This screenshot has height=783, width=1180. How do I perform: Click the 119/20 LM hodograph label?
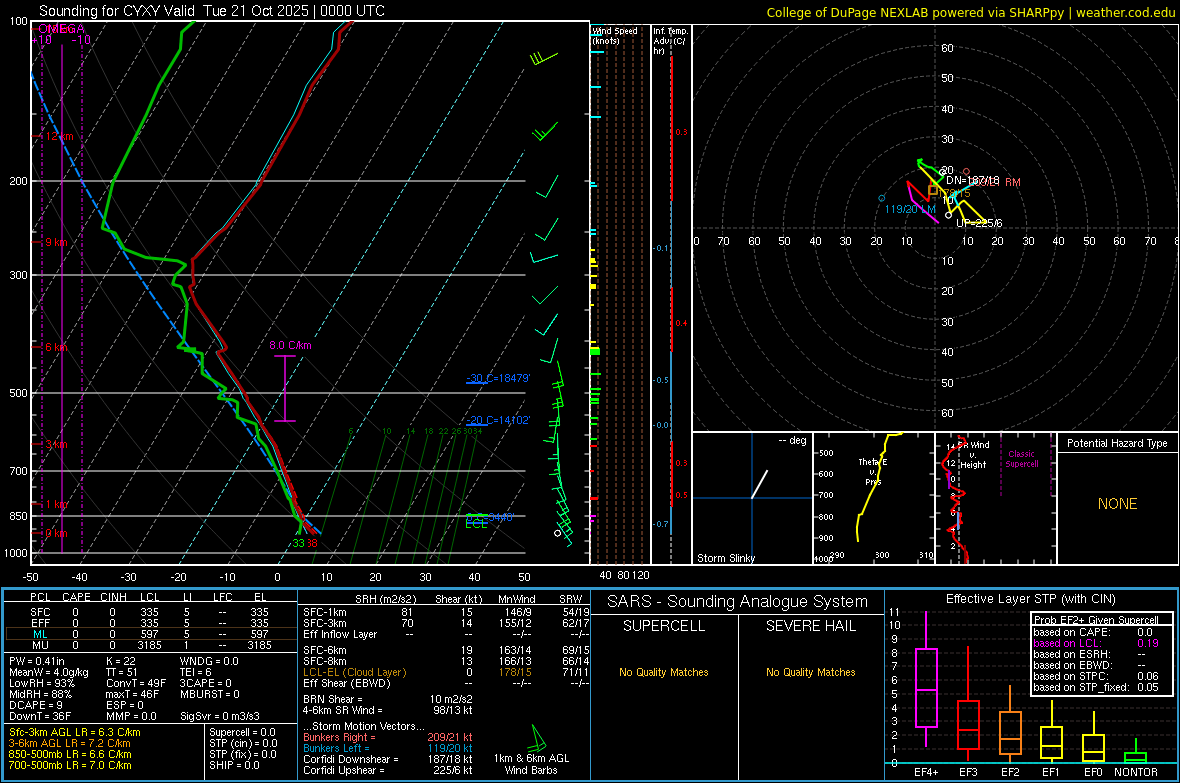pos(910,209)
